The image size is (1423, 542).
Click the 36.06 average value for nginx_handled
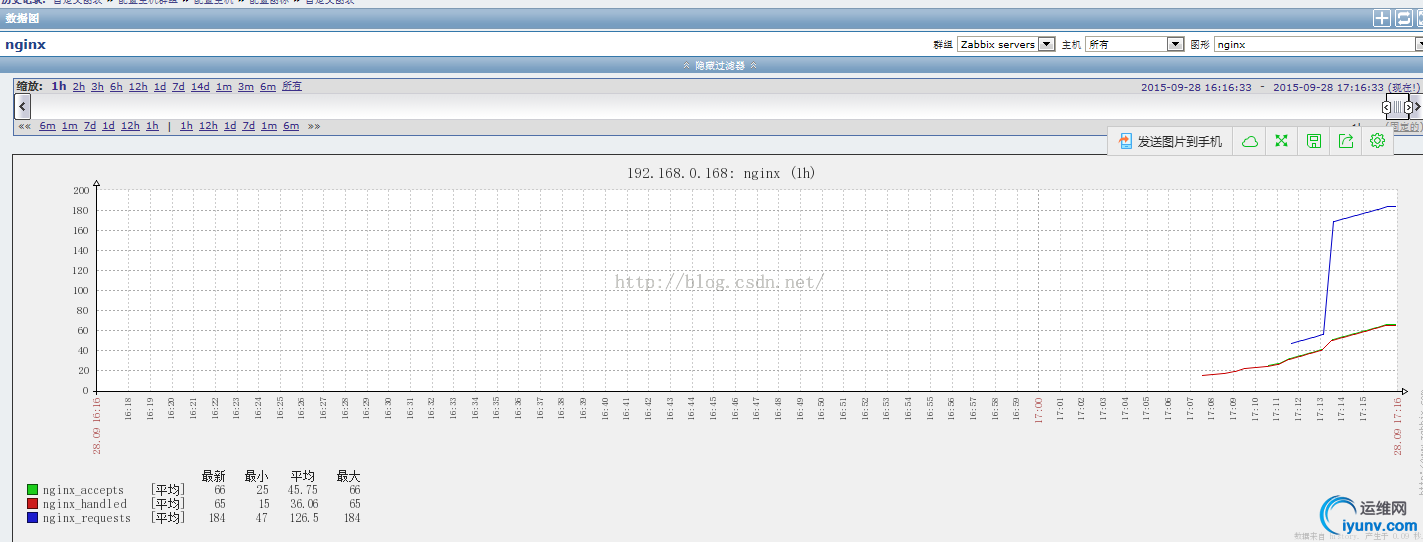[x=303, y=504]
